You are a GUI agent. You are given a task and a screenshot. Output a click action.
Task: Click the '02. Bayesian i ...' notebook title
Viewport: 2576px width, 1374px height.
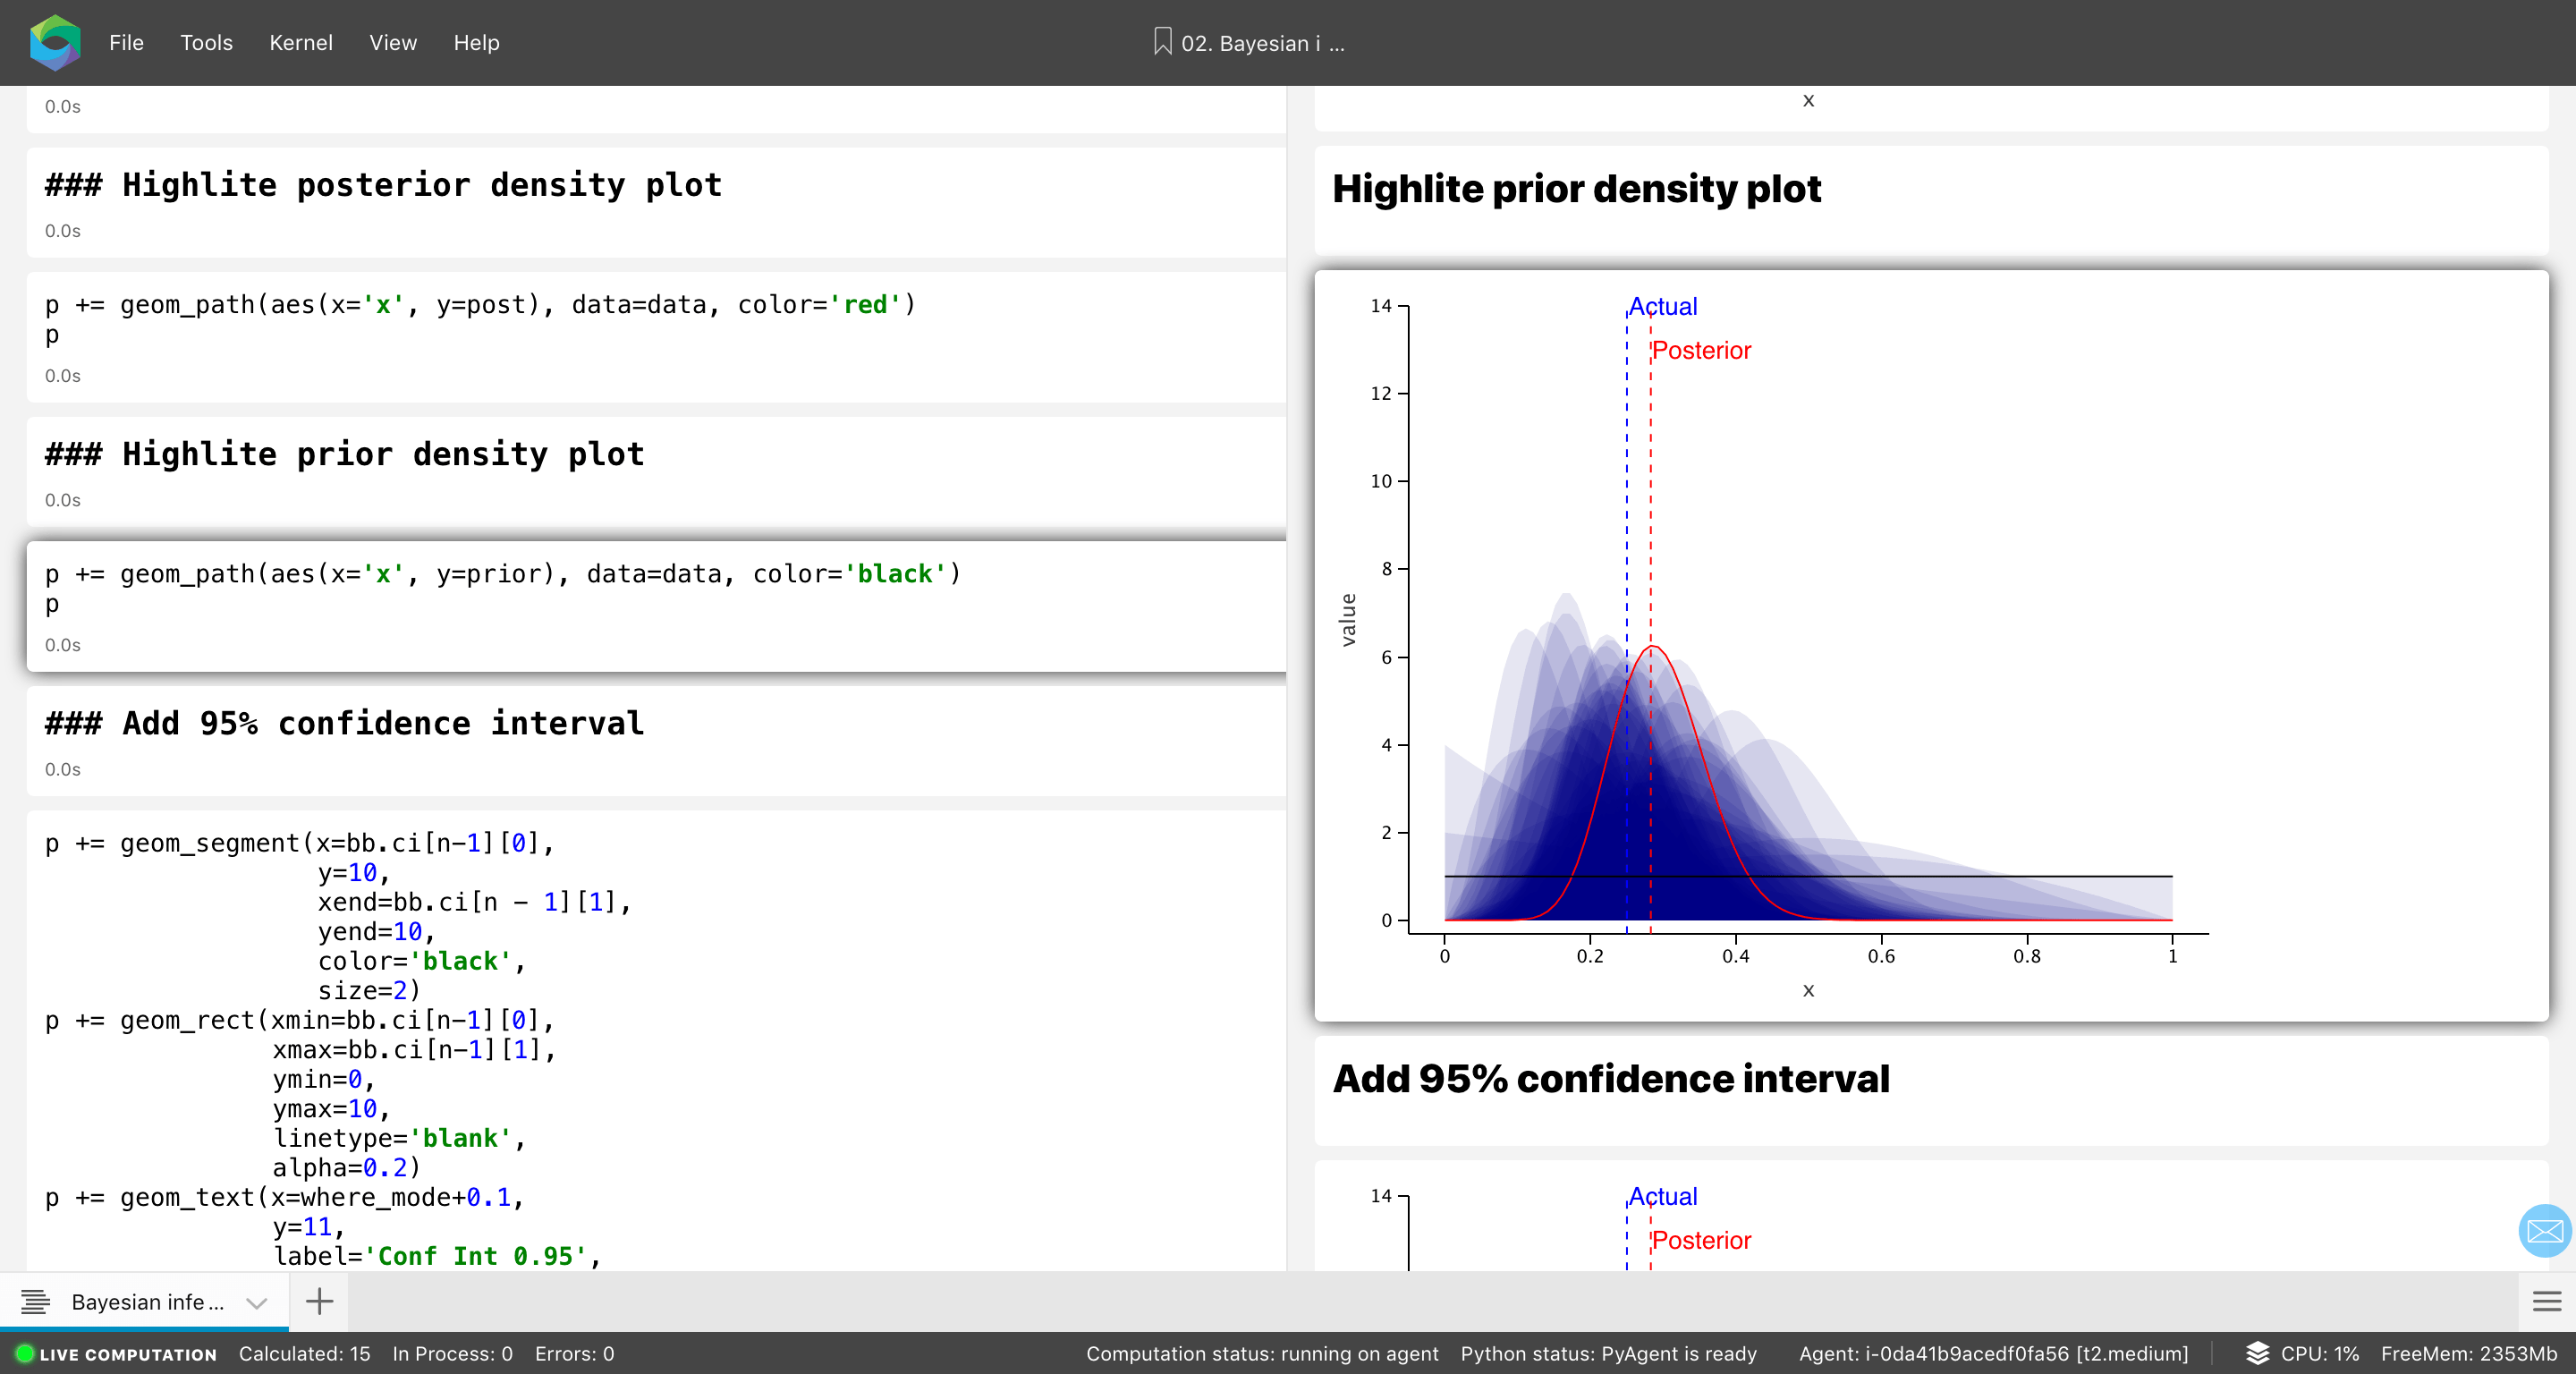(x=1263, y=43)
